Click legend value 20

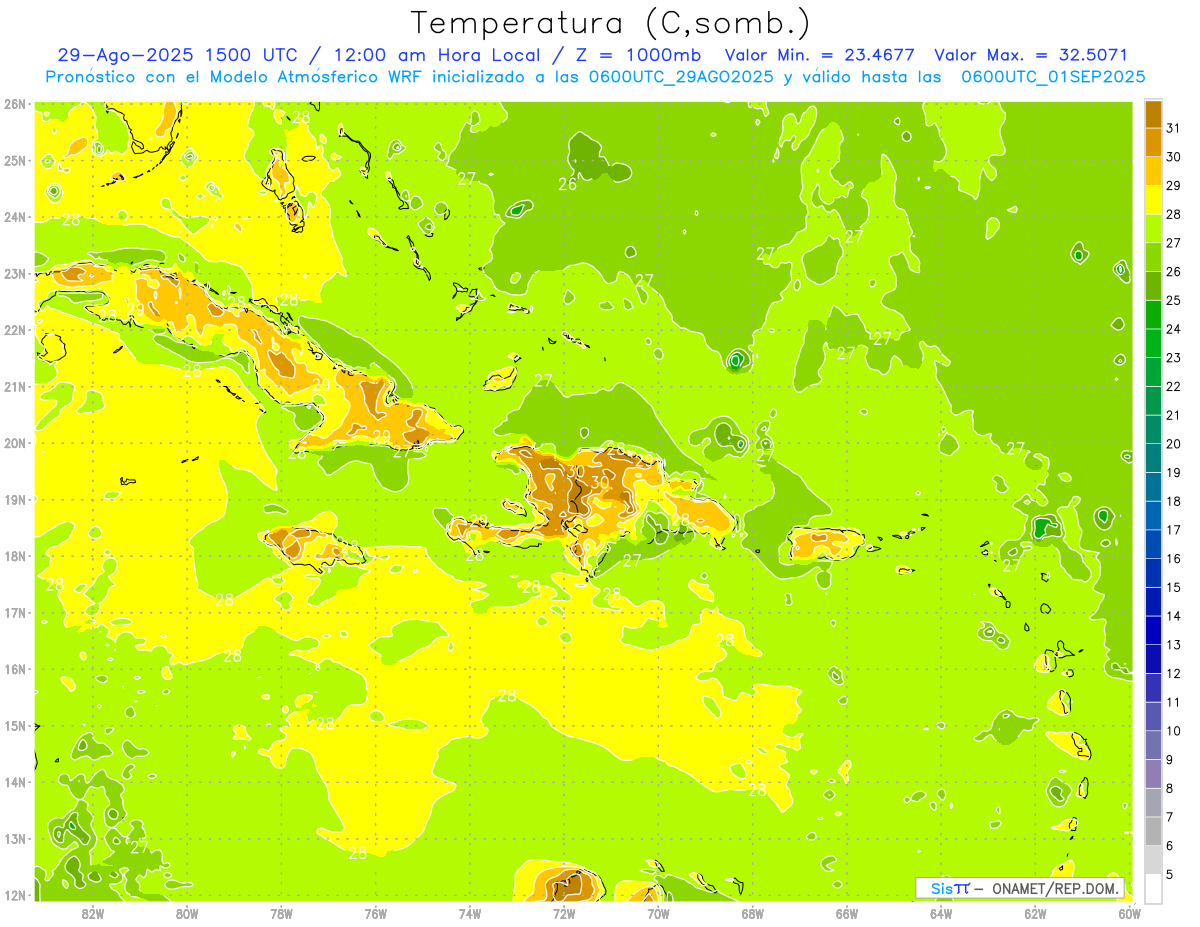click(1174, 444)
